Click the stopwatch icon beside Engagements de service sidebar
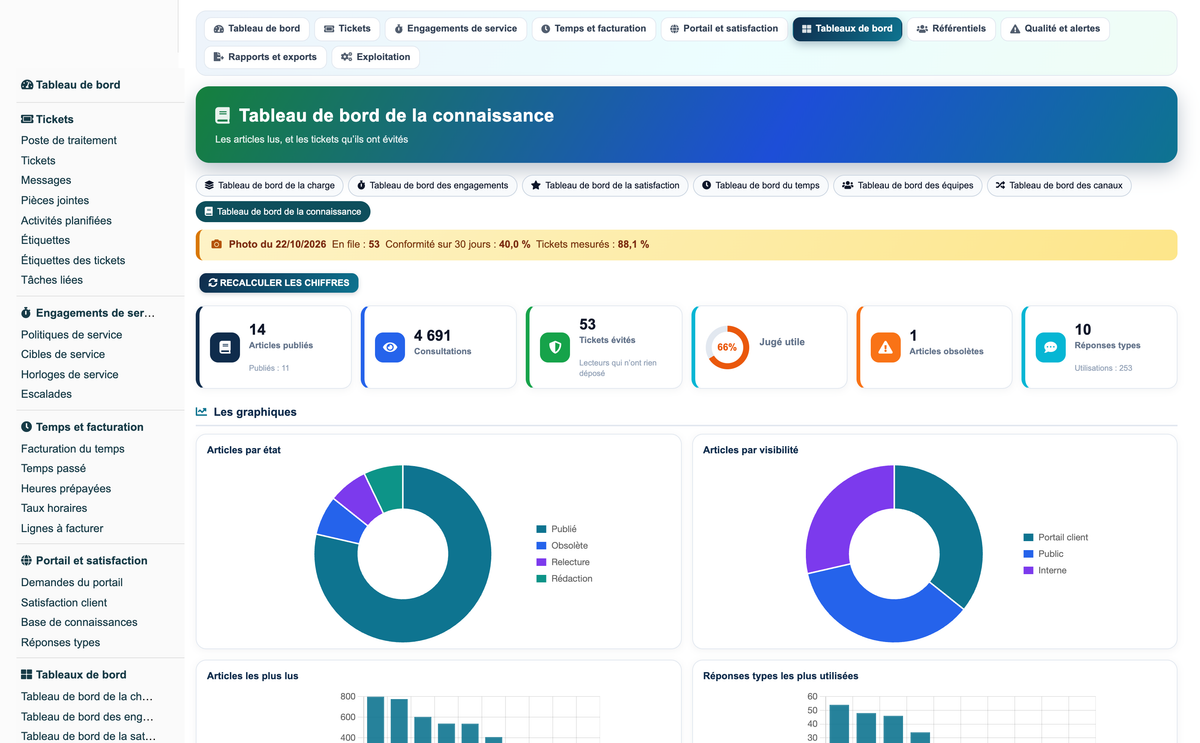1200x743 pixels. (27, 313)
